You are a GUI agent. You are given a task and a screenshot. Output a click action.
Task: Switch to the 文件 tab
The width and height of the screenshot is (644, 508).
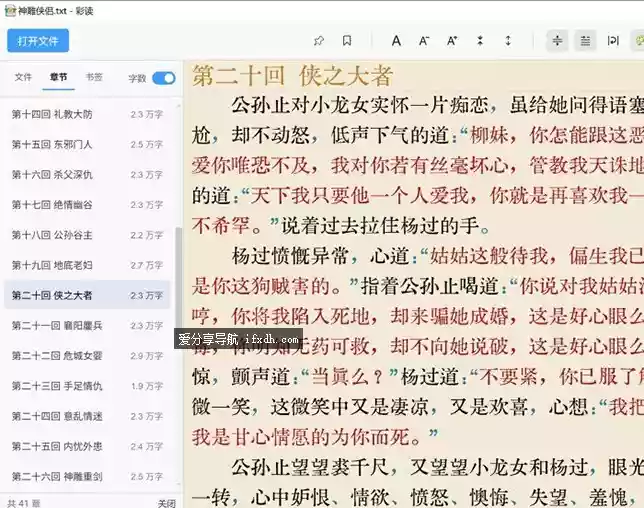click(x=23, y=77)
